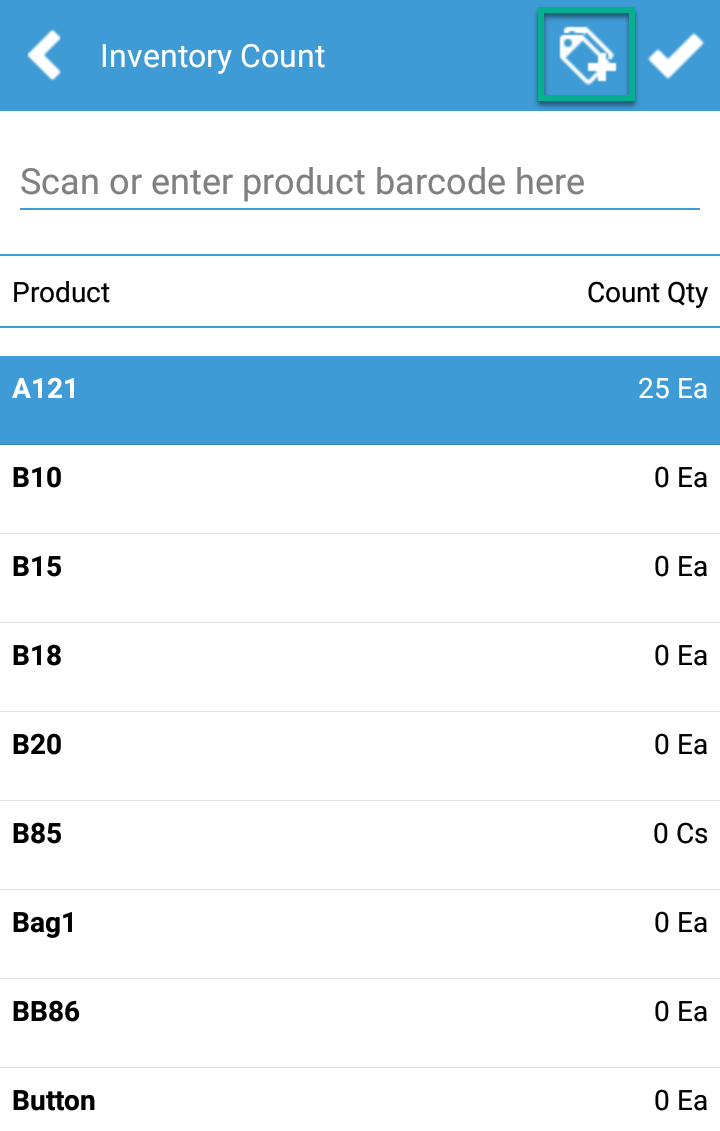Select product B10 from the list
This screenshot has width=720, height=1131.
point(360,478)
